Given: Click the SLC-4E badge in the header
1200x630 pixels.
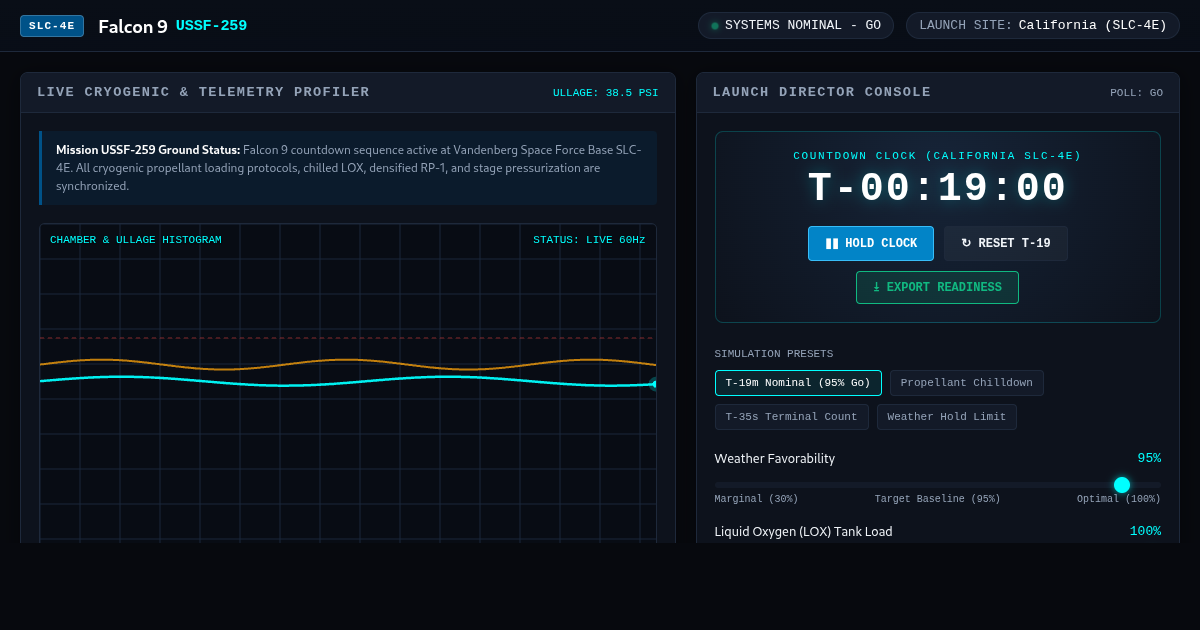Looking at the screenshot, I should [x=52, y=26].
